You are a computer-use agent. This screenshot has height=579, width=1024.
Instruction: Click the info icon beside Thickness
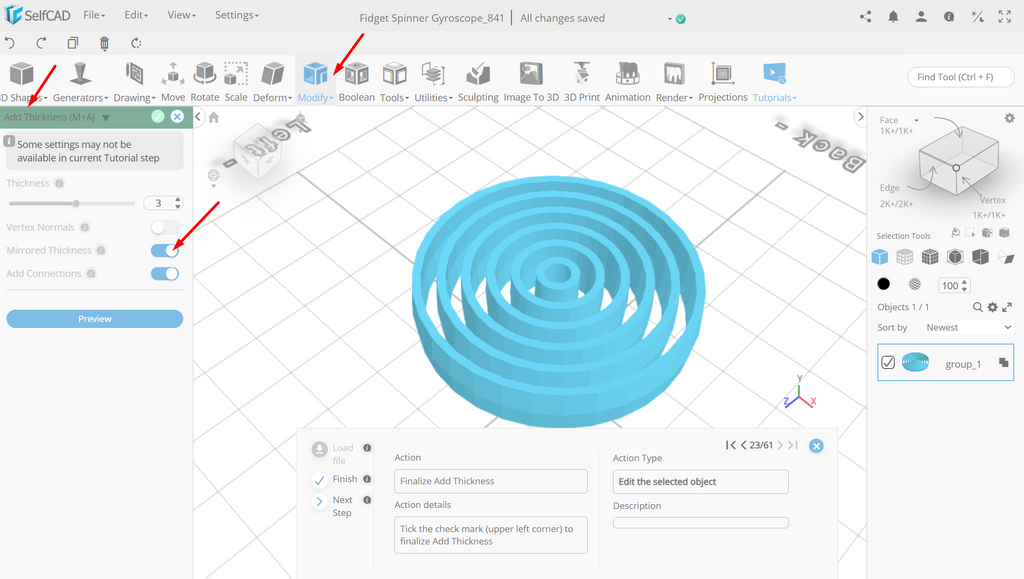tap(59, 183)
